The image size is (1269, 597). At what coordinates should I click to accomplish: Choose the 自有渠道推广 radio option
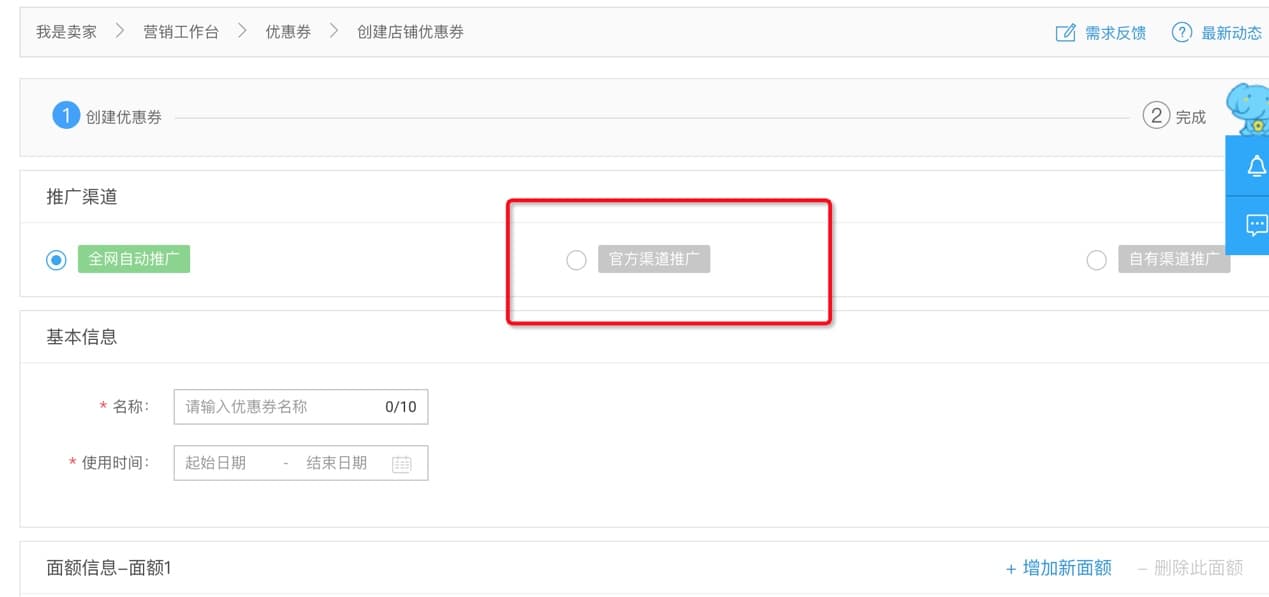(x=1096, y=260)
